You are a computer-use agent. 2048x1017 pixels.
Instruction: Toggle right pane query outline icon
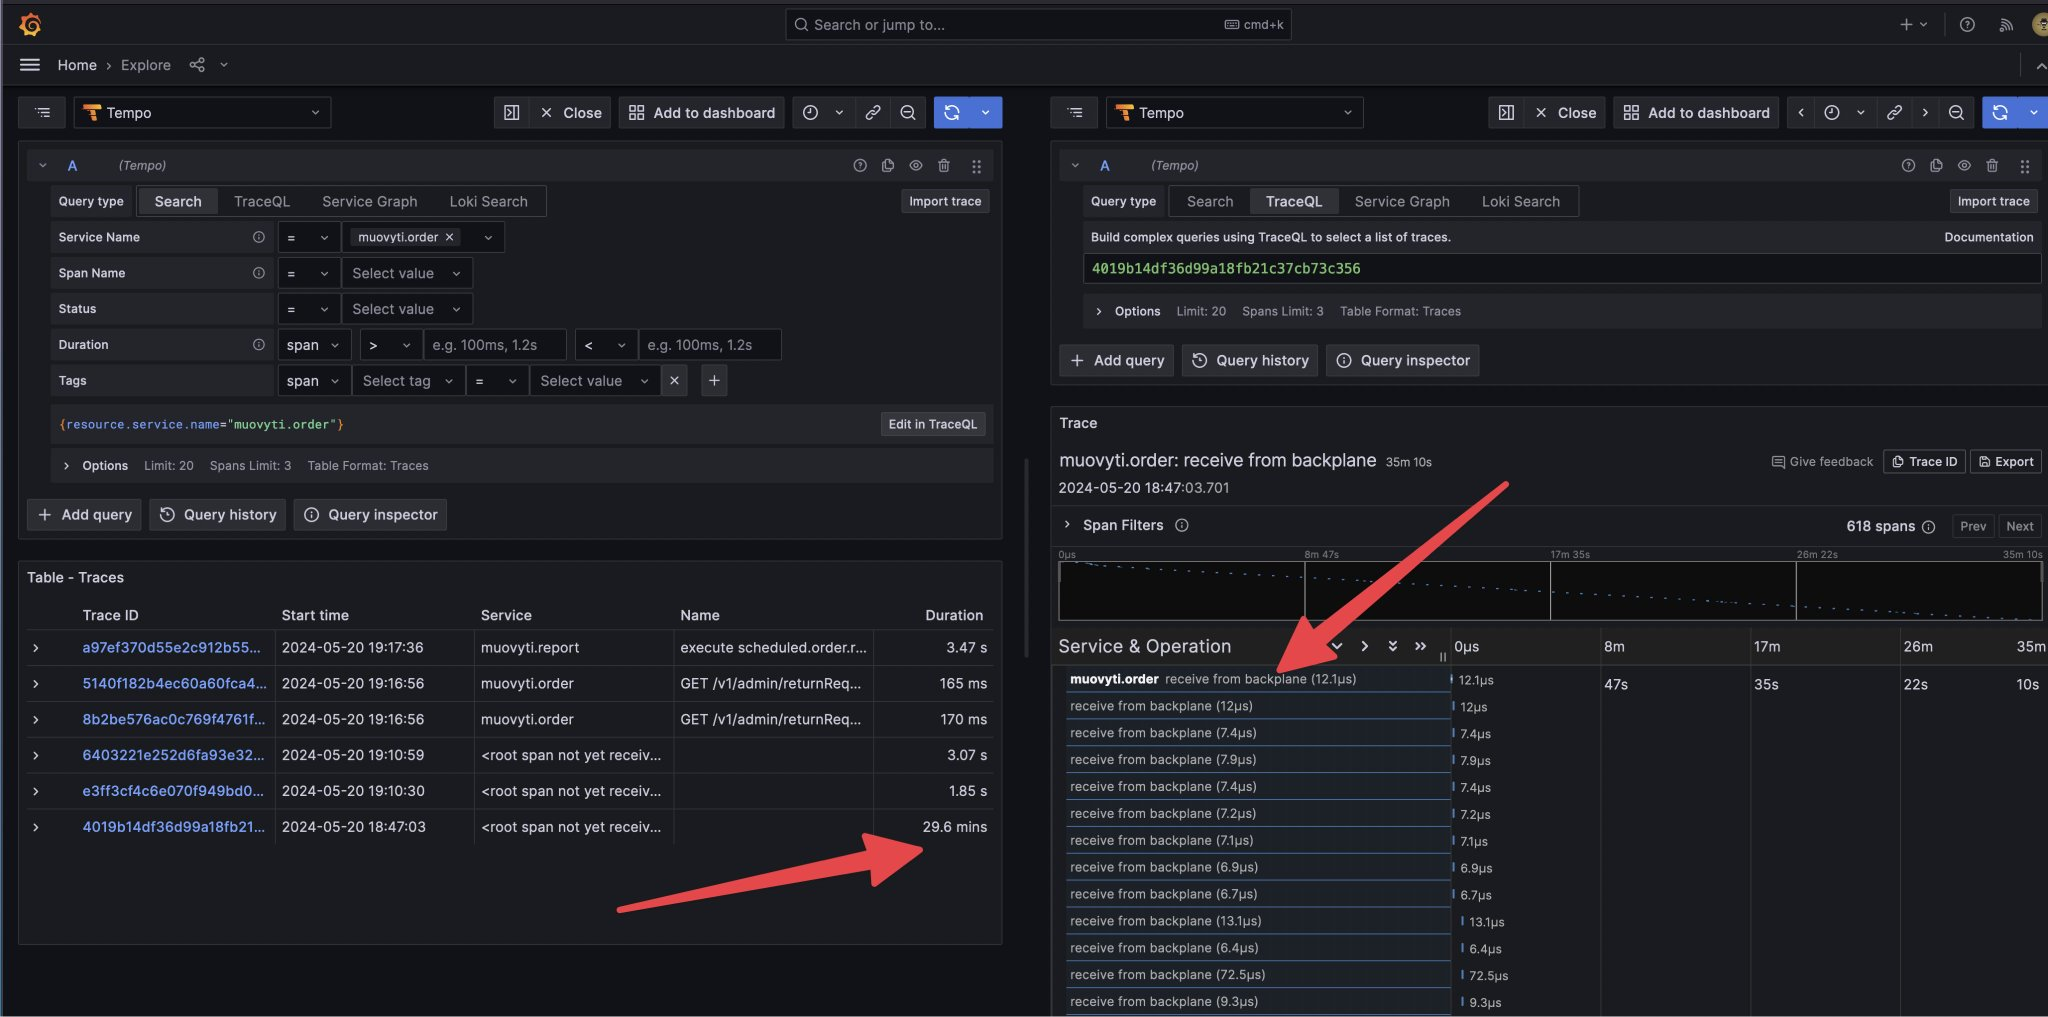click(x=1075, y=113)
